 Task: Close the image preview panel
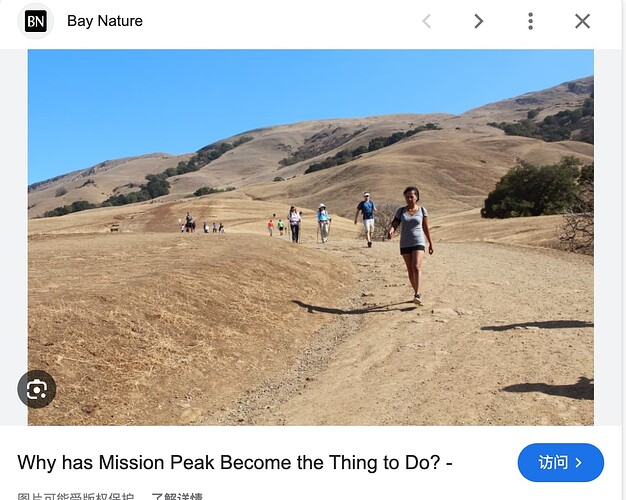click(582, 21)
